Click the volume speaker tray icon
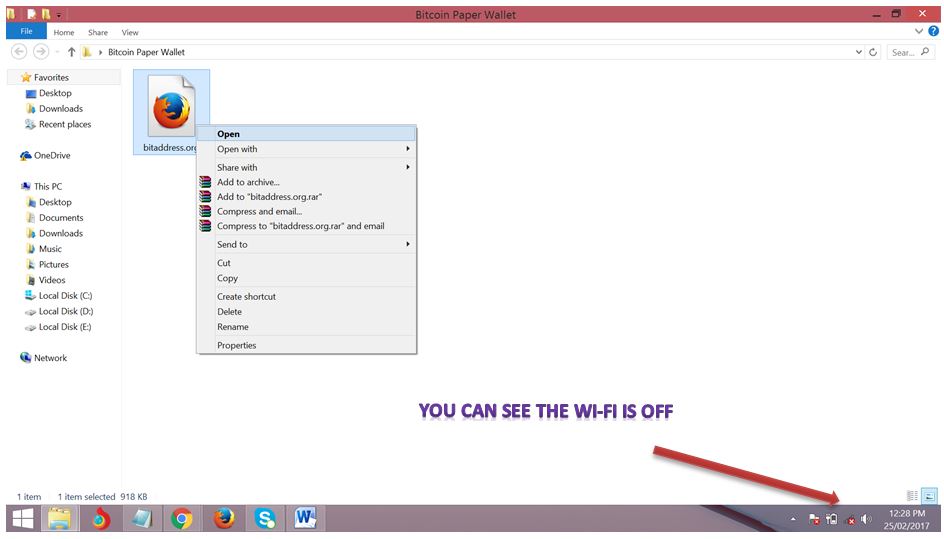Viewport: 944px width, 539px height. (x=866, y=519)
